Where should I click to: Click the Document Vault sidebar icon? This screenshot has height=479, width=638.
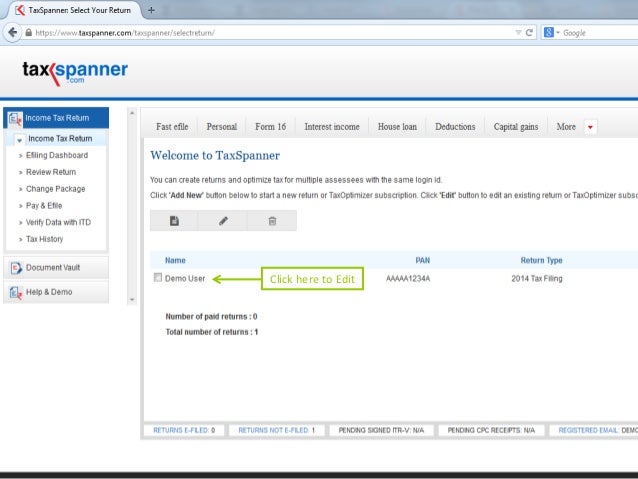coord(16,268)
